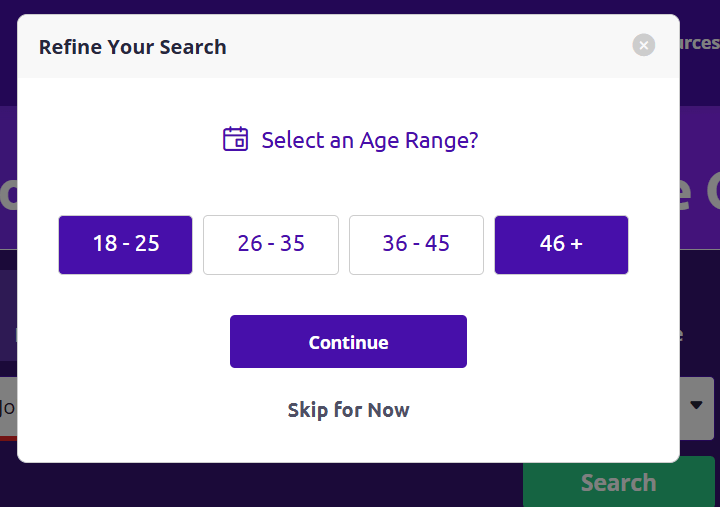Click the Select an Age Range? prompt text

[370, 140]
